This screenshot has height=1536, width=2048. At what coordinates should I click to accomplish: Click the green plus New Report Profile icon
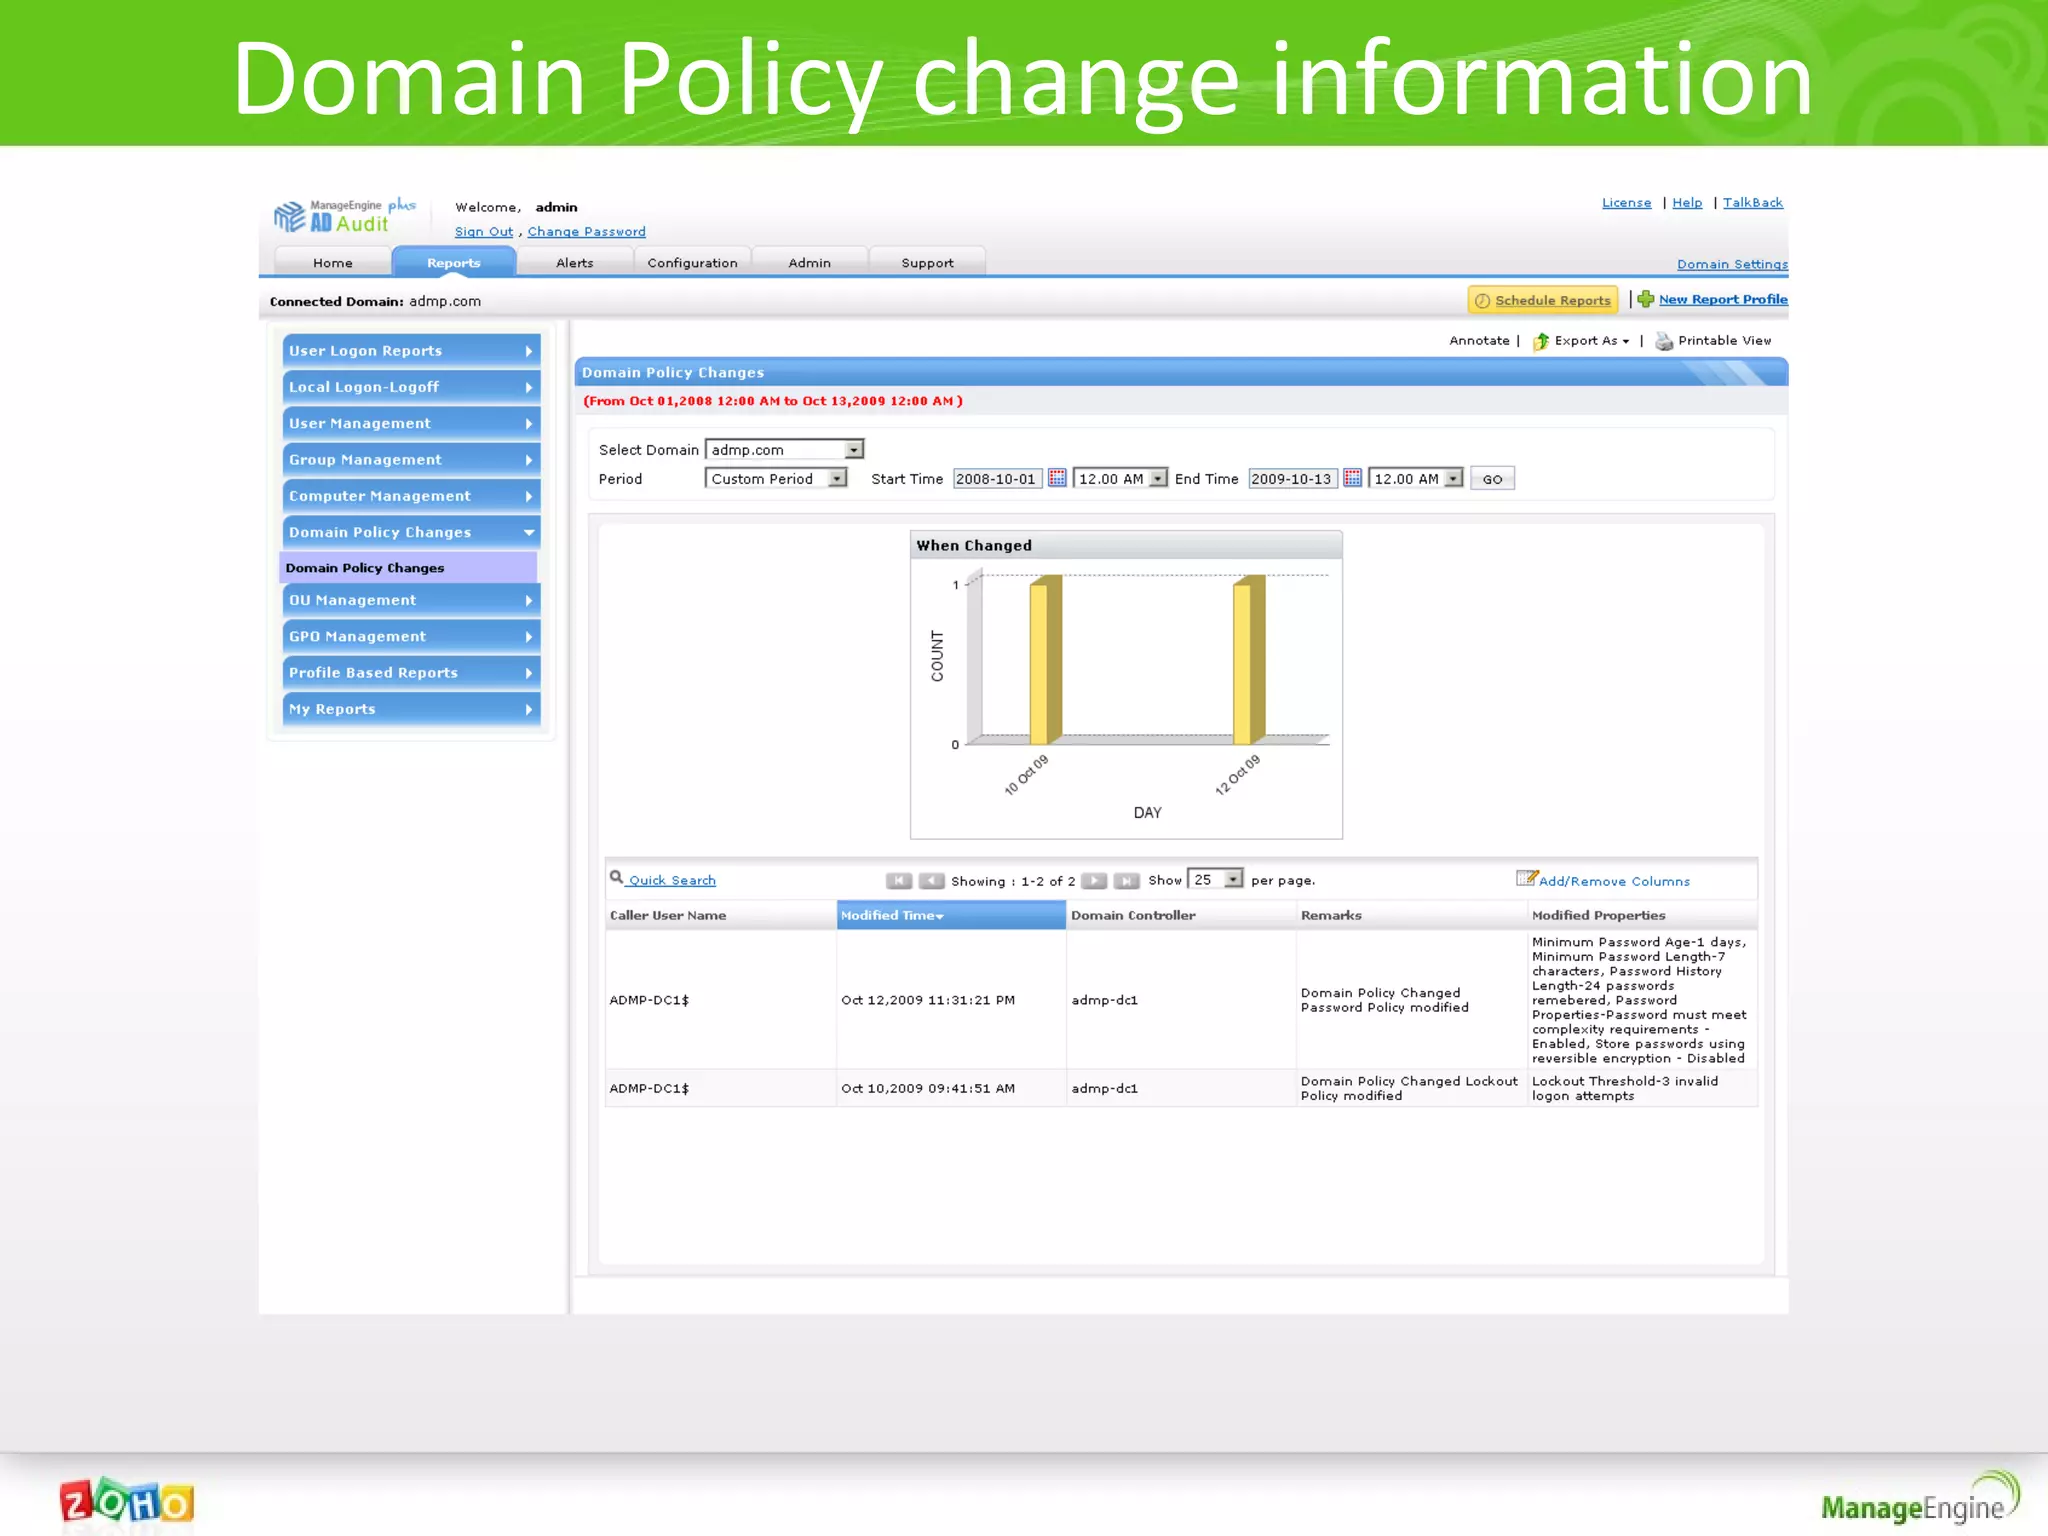(1646, 299)
